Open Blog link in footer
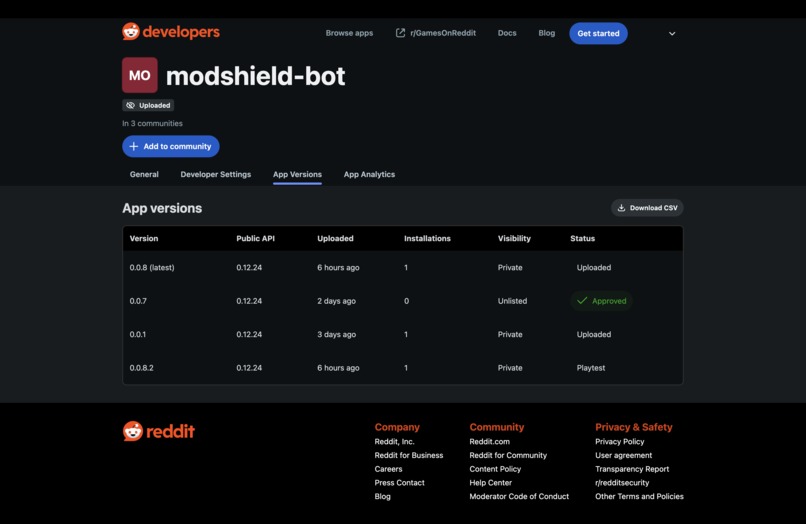The height and width of the screenshot is (524, 806). (x=382, y=496)
